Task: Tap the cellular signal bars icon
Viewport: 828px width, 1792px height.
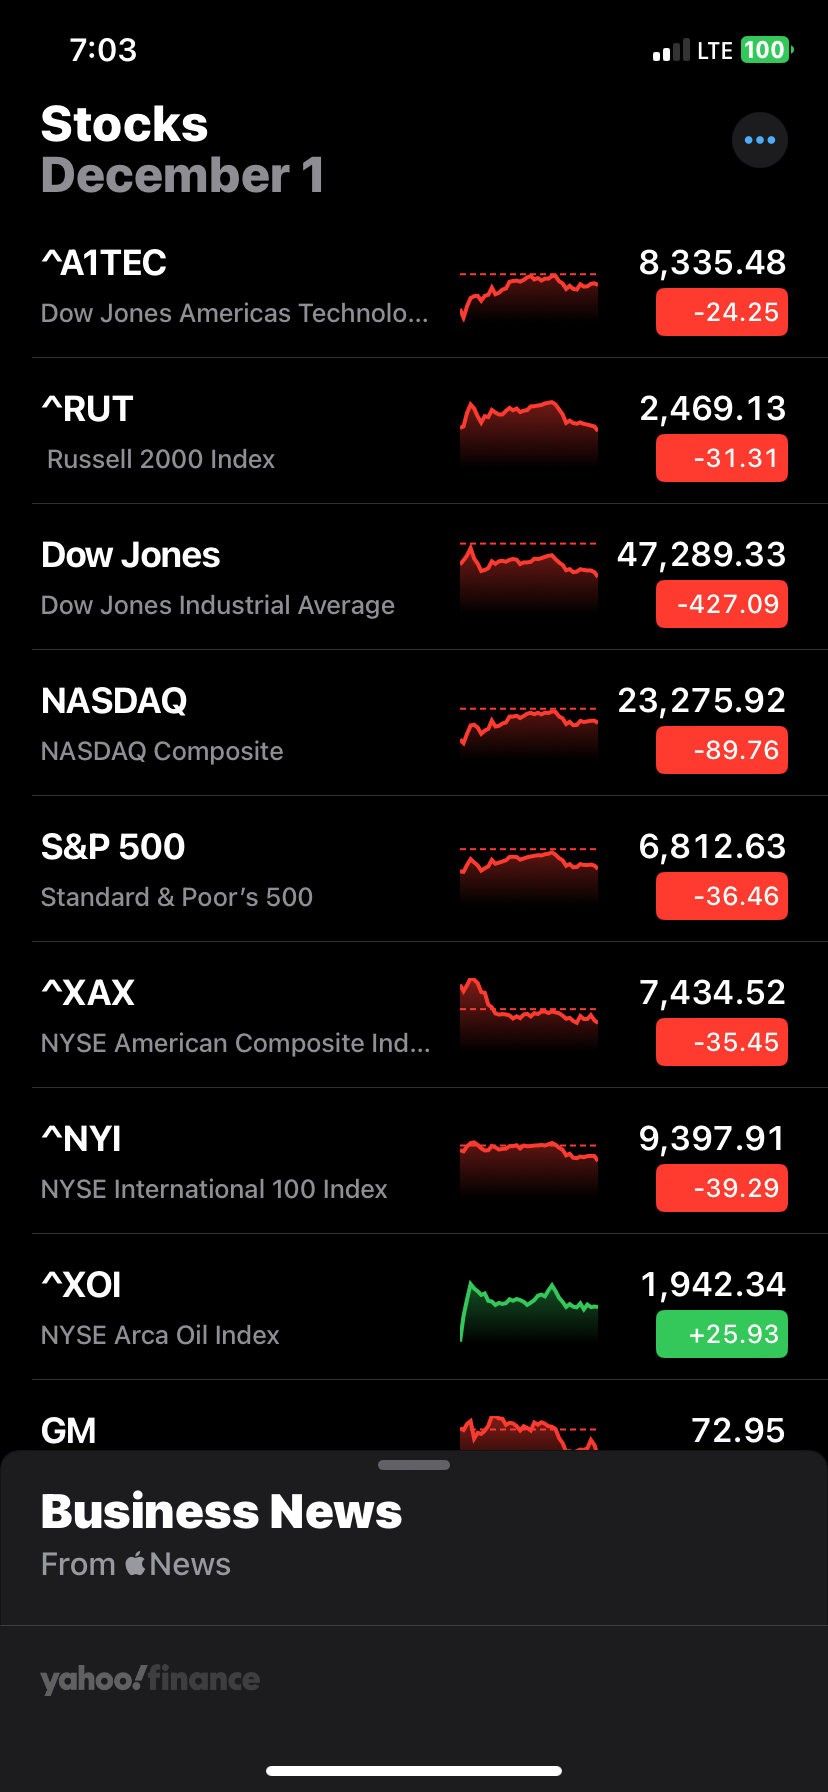Action: coord(670,51)
